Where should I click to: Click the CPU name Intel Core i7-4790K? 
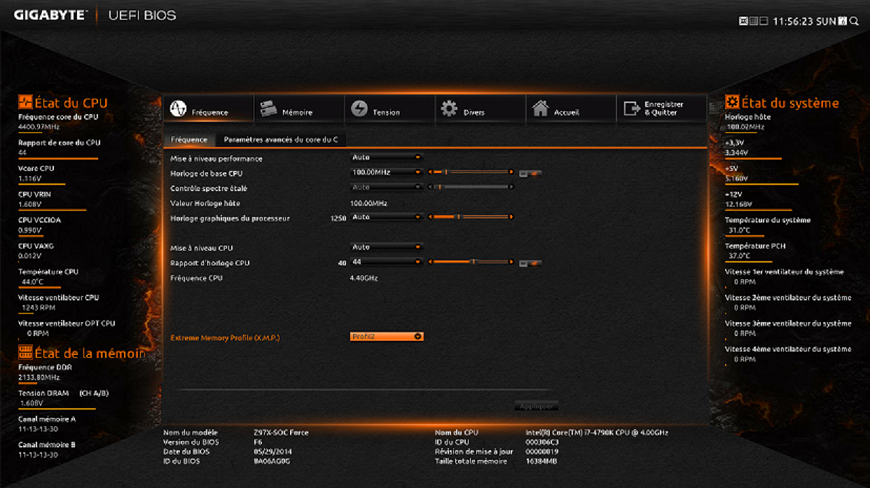click(x=596, y=433)
